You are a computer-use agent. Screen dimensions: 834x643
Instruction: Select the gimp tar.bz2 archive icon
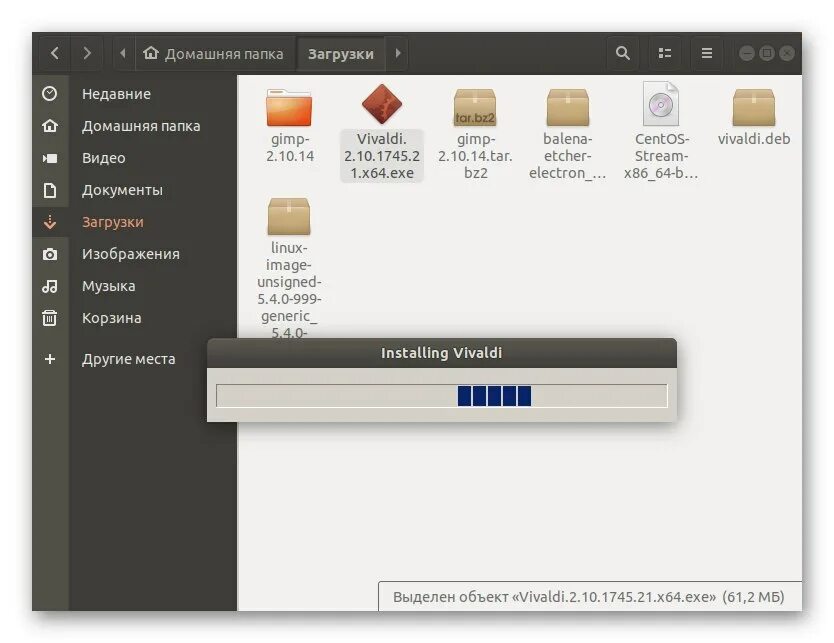pyautogui.click(x=475, y=107)
